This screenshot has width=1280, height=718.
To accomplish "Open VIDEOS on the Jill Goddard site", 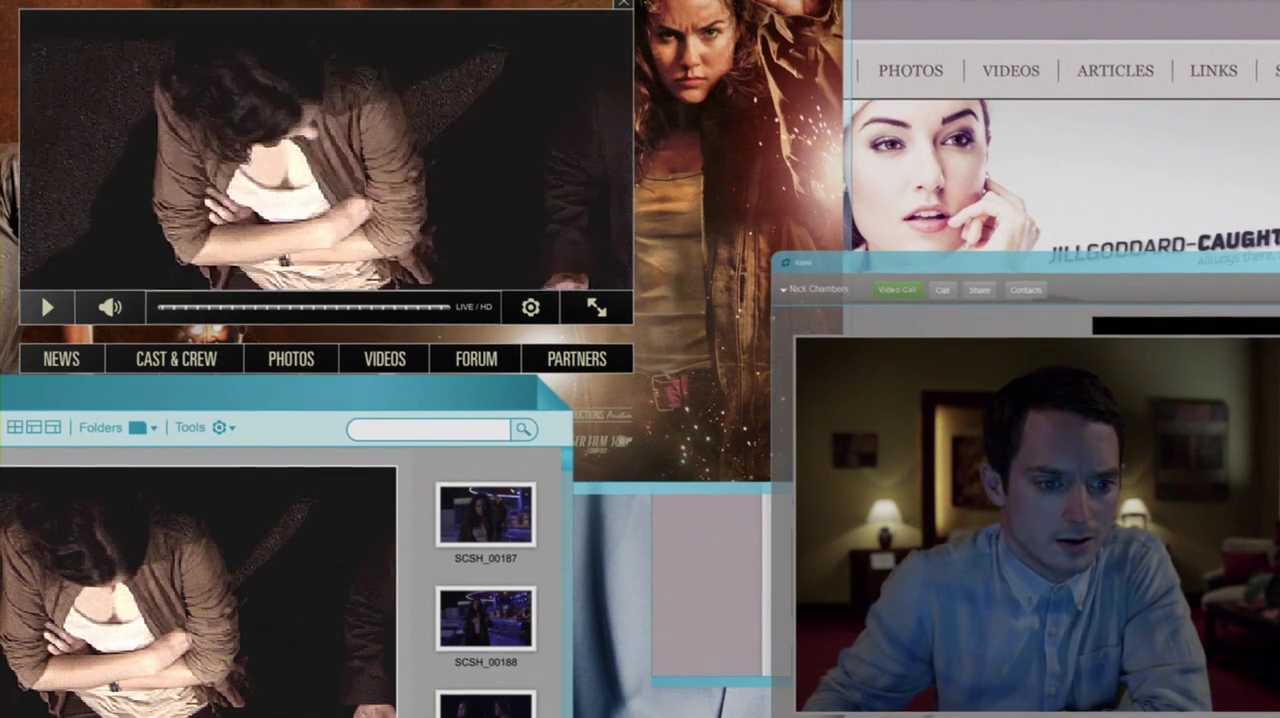I will (1011, 71).
